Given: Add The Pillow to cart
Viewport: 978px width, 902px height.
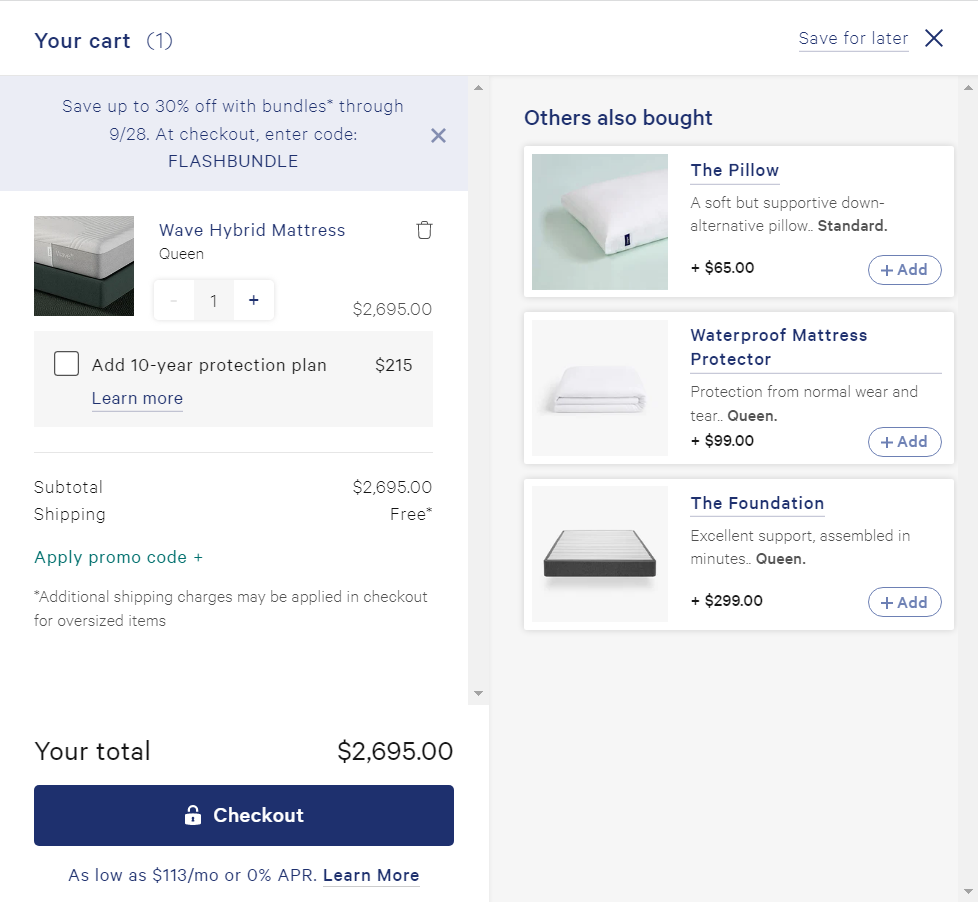Looking at the screenshot, I should click(x=904, y=270).
